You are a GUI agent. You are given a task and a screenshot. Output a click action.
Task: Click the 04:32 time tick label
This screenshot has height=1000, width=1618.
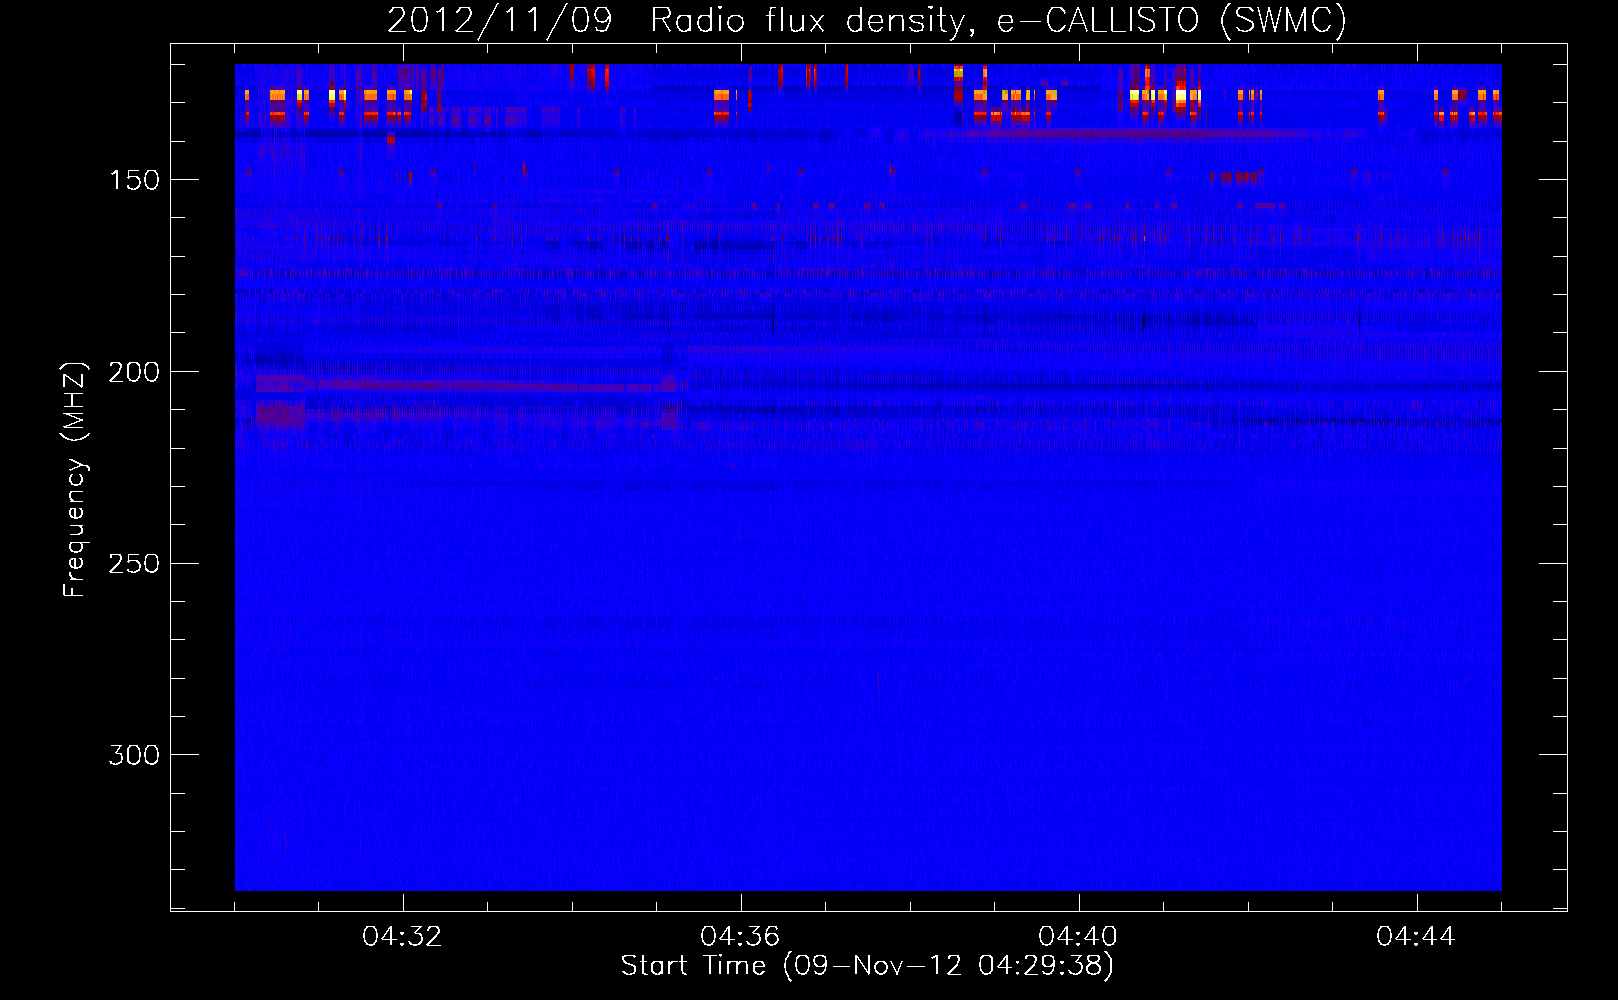[x=402, y=937]
